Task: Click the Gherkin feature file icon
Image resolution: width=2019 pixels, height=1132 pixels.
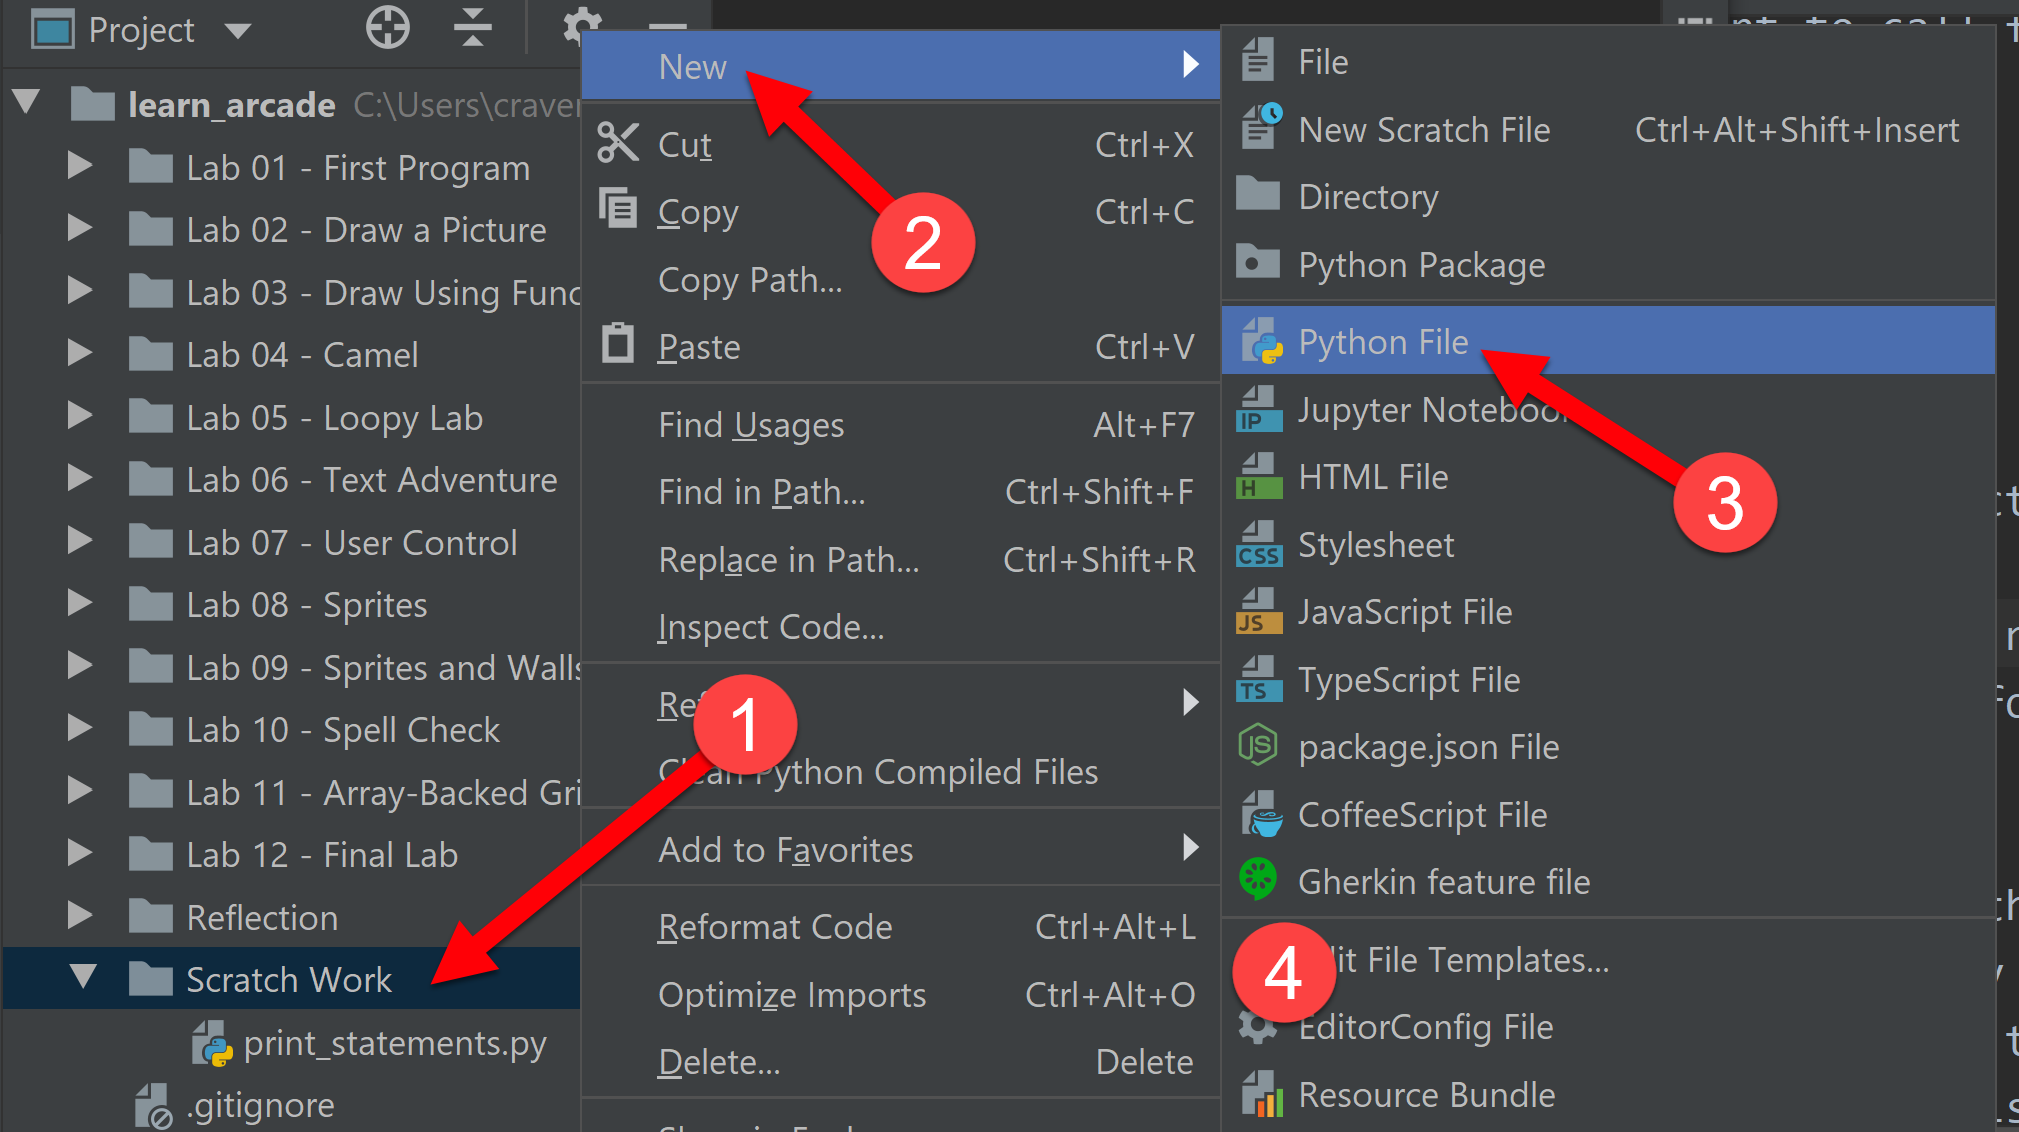Action: coord(1258,880)
